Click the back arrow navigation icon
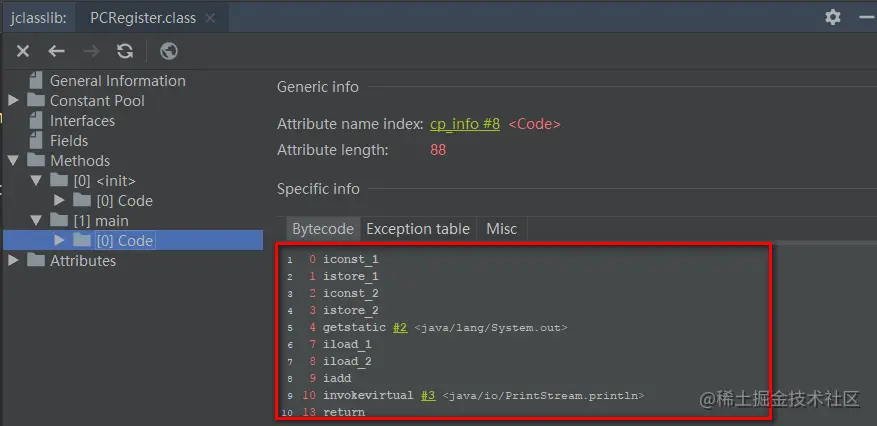 [x=57, y=51]
